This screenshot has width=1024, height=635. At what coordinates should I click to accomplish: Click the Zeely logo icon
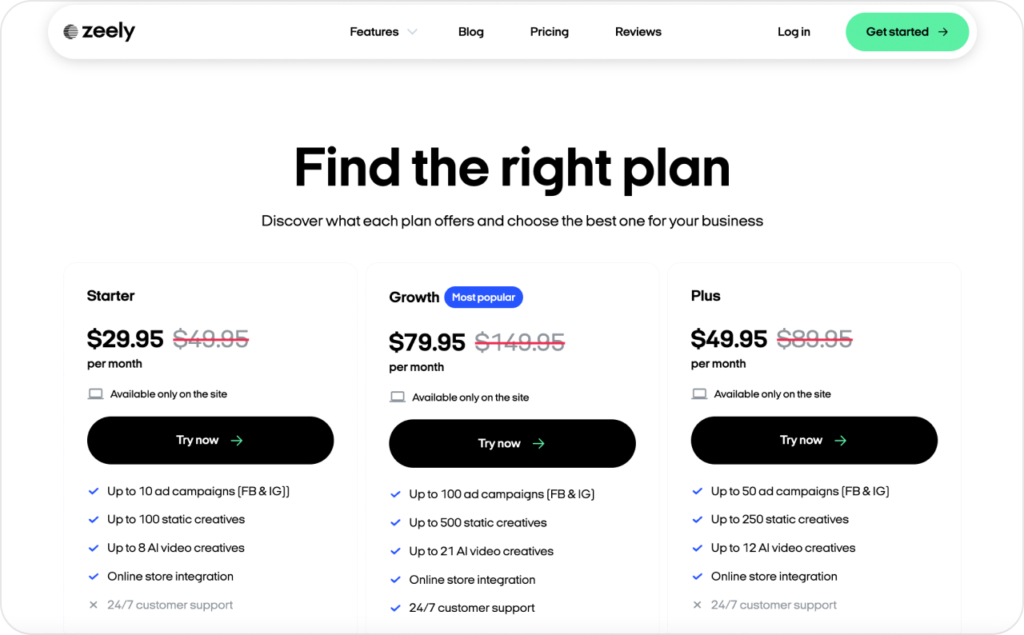click(x=70, y=31)
